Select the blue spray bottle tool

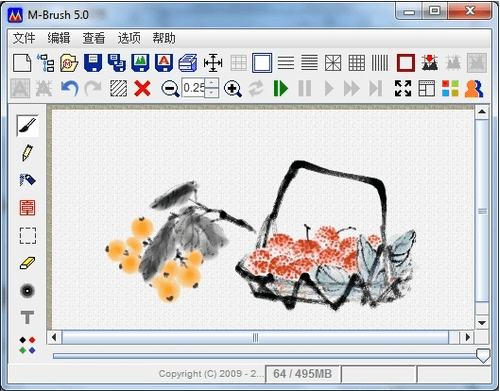[x=27, y=180]
